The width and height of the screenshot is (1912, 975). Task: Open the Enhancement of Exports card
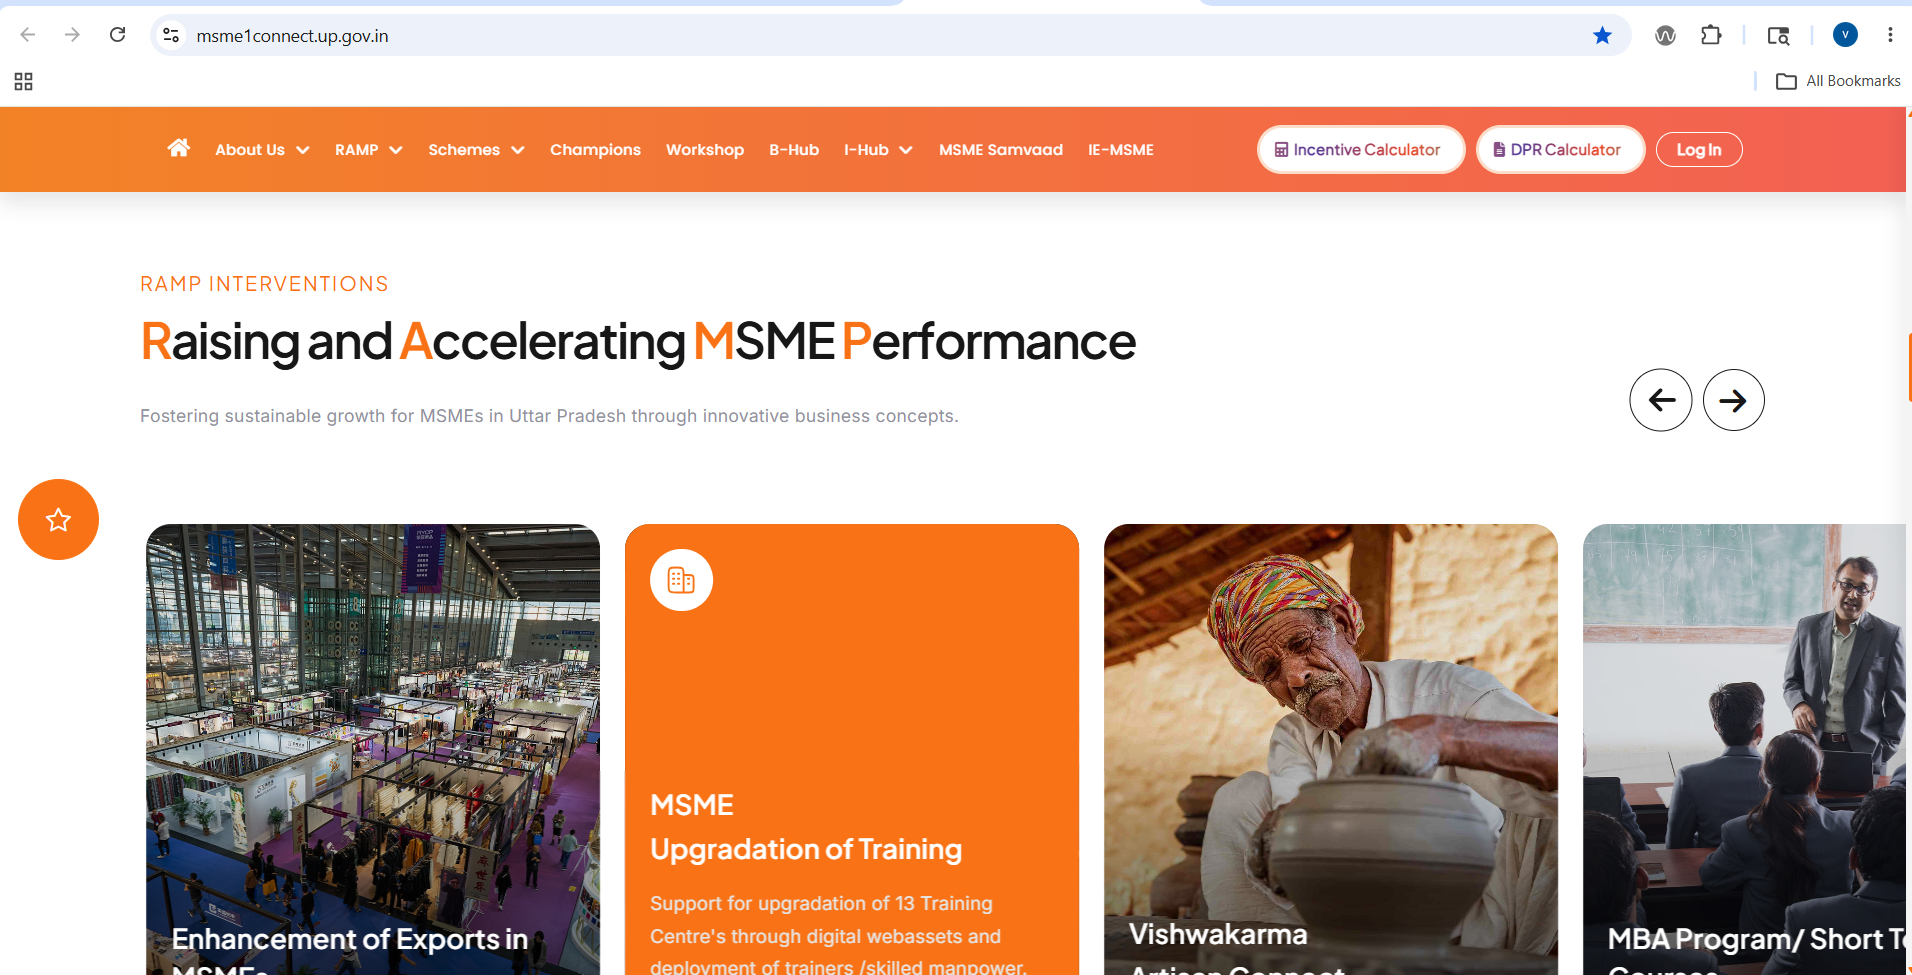(373, 749)
